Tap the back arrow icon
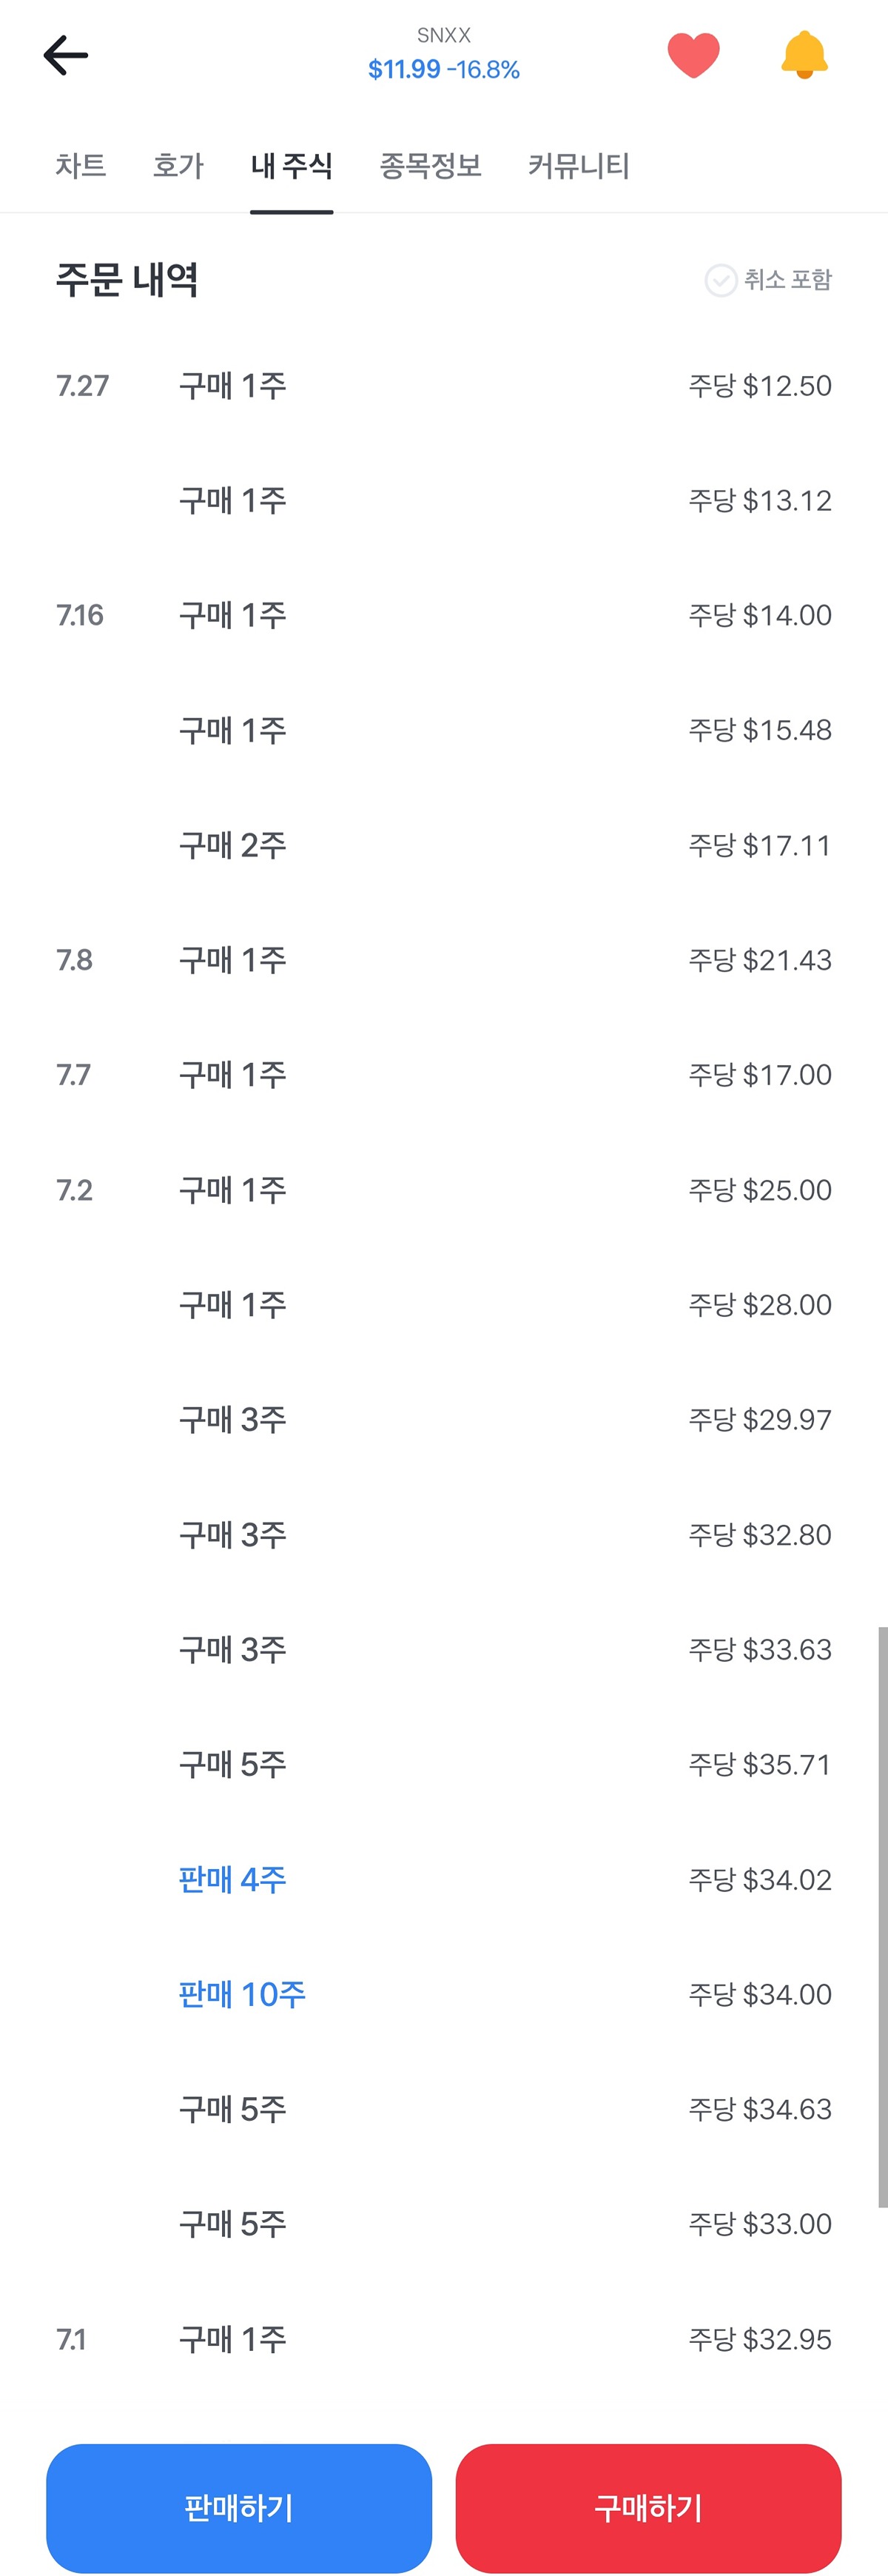888x2576 pixels. pos(66,55)
